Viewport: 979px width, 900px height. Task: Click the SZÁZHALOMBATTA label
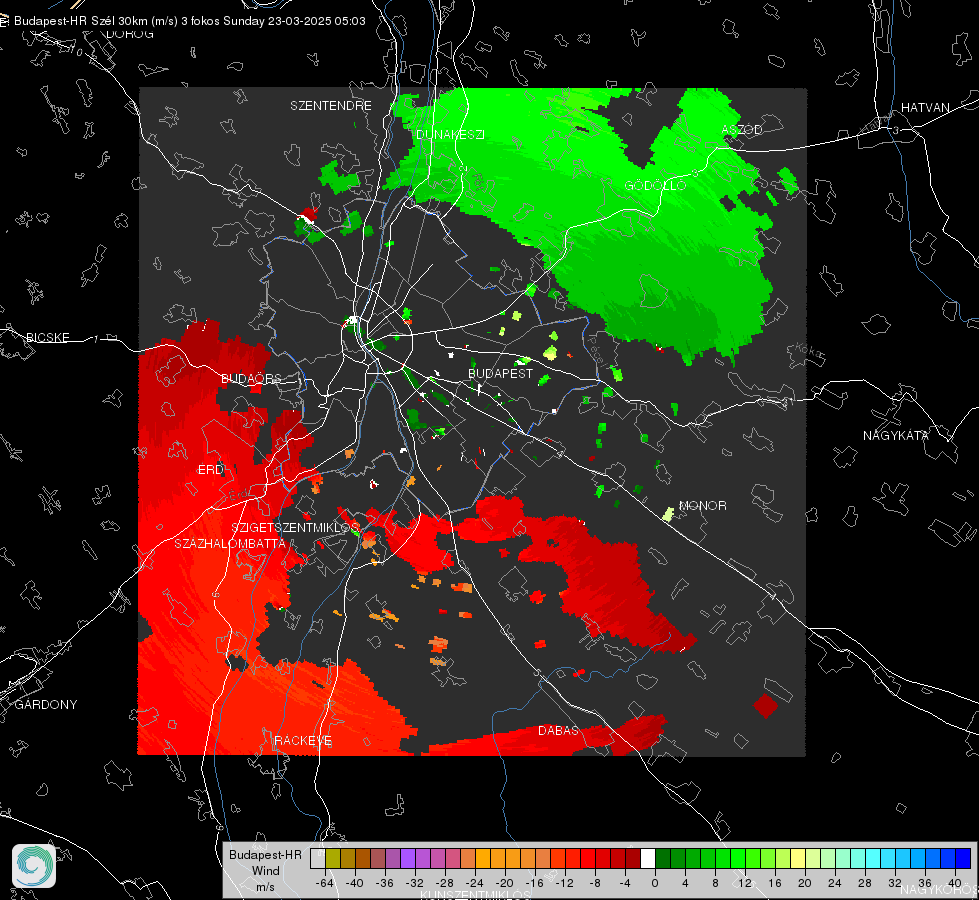[230, 543]
